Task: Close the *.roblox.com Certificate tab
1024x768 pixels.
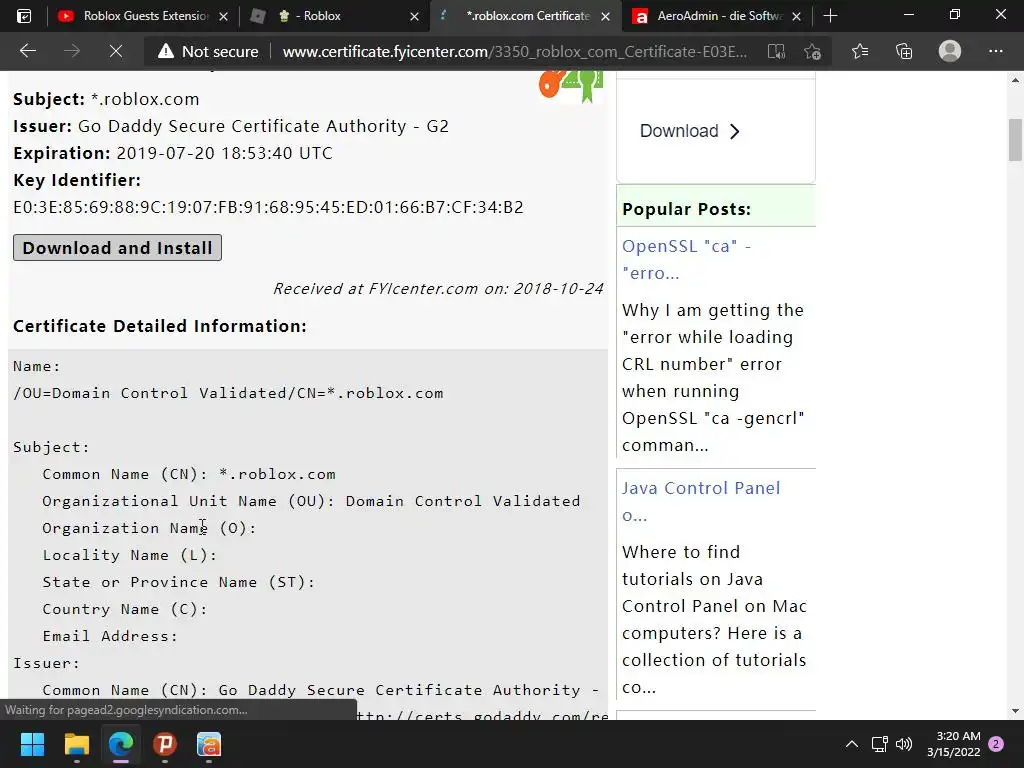Action: (605, 16)
